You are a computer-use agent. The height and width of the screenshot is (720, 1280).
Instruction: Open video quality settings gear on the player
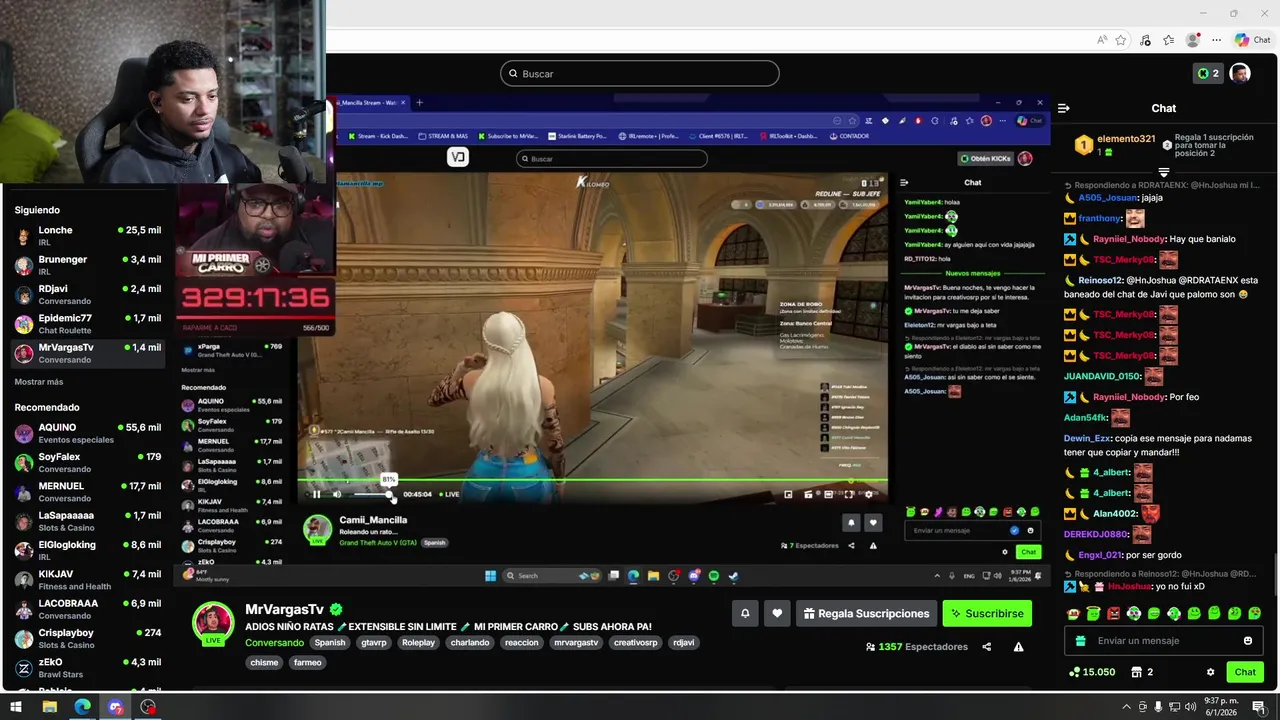click(869, 494)
